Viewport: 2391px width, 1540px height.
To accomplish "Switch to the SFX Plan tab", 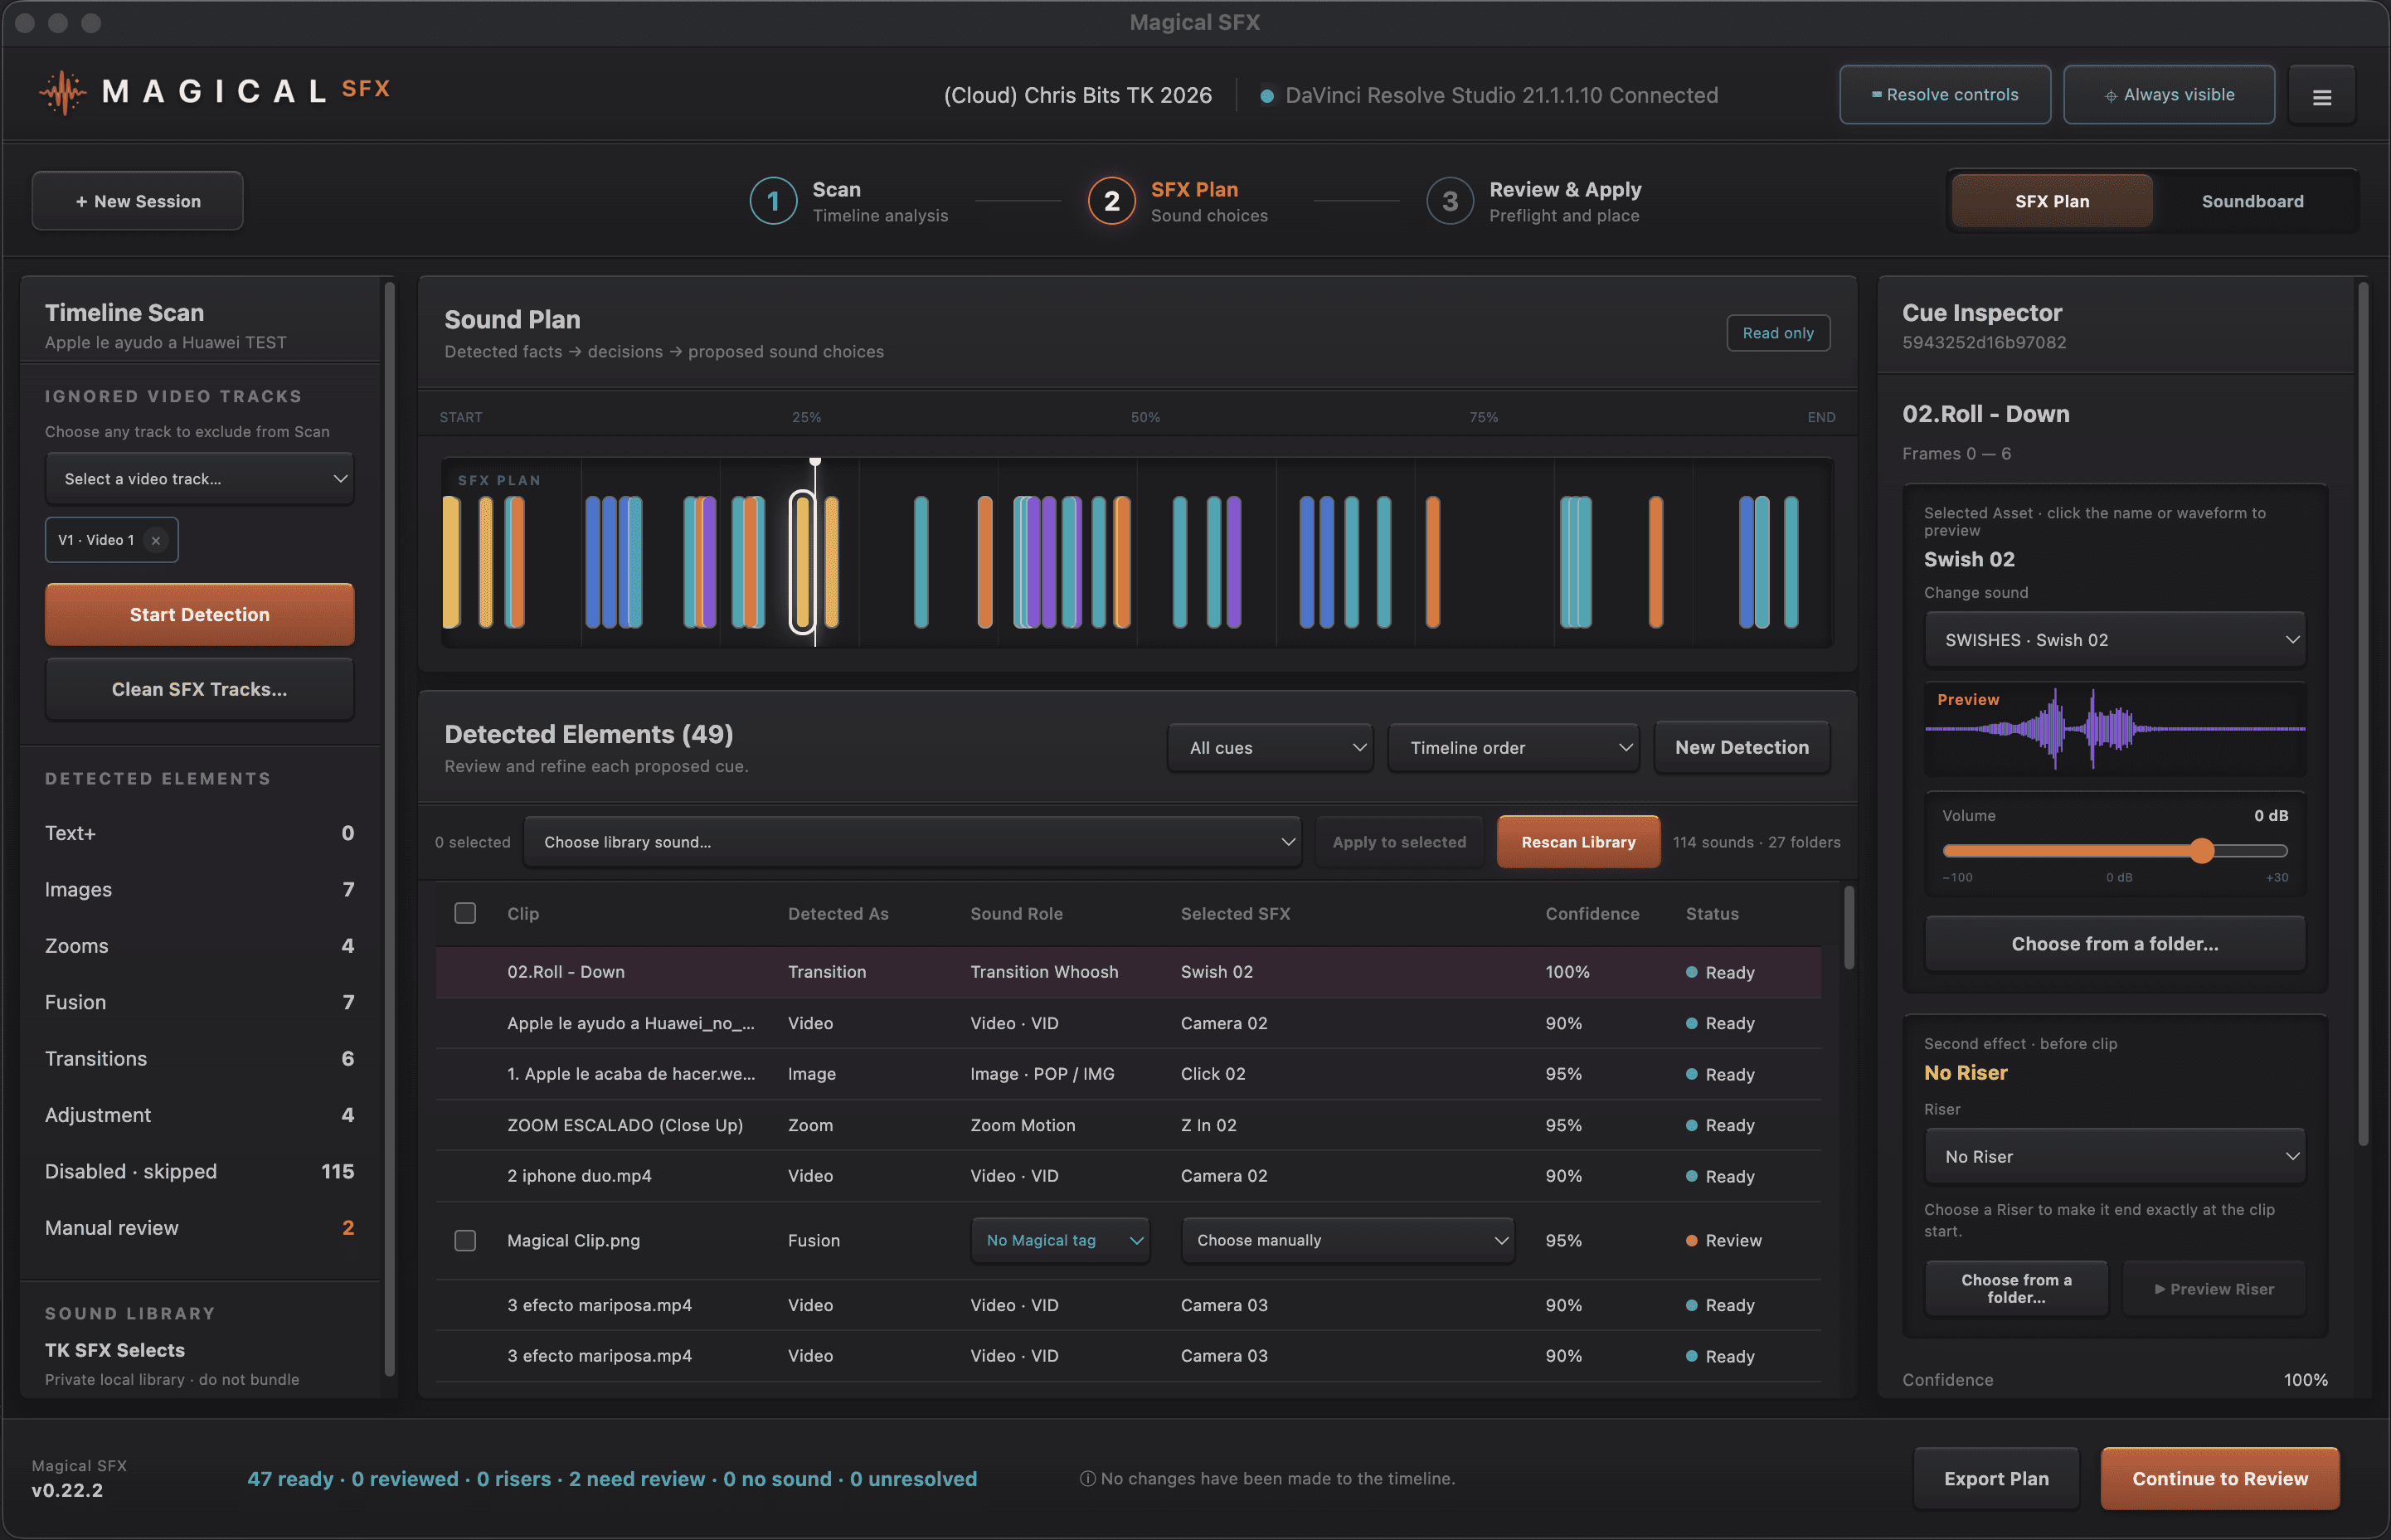I will point(2051,201).
